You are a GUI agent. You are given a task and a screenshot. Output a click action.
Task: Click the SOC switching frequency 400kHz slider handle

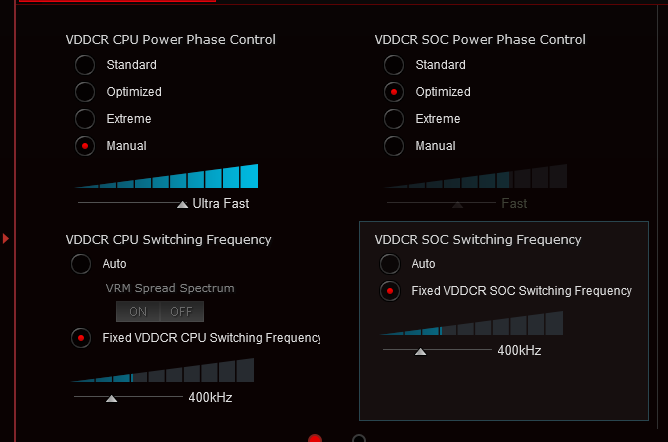[421, 351]
